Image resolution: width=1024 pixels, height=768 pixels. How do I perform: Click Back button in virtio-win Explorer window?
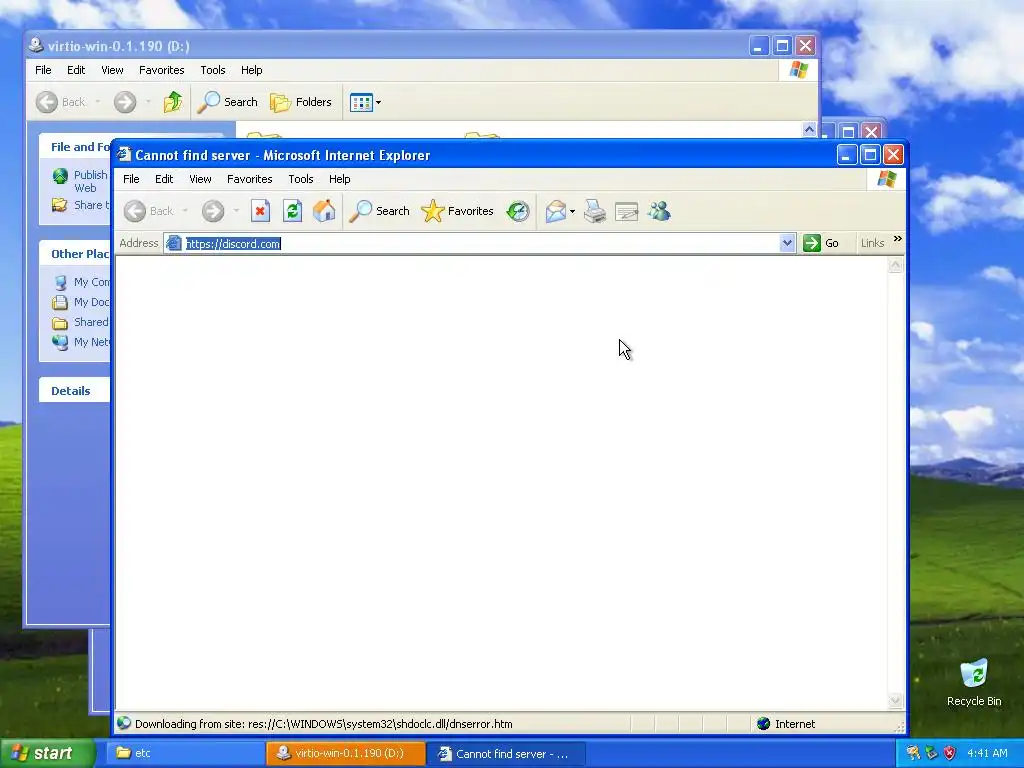click(61, 102)
